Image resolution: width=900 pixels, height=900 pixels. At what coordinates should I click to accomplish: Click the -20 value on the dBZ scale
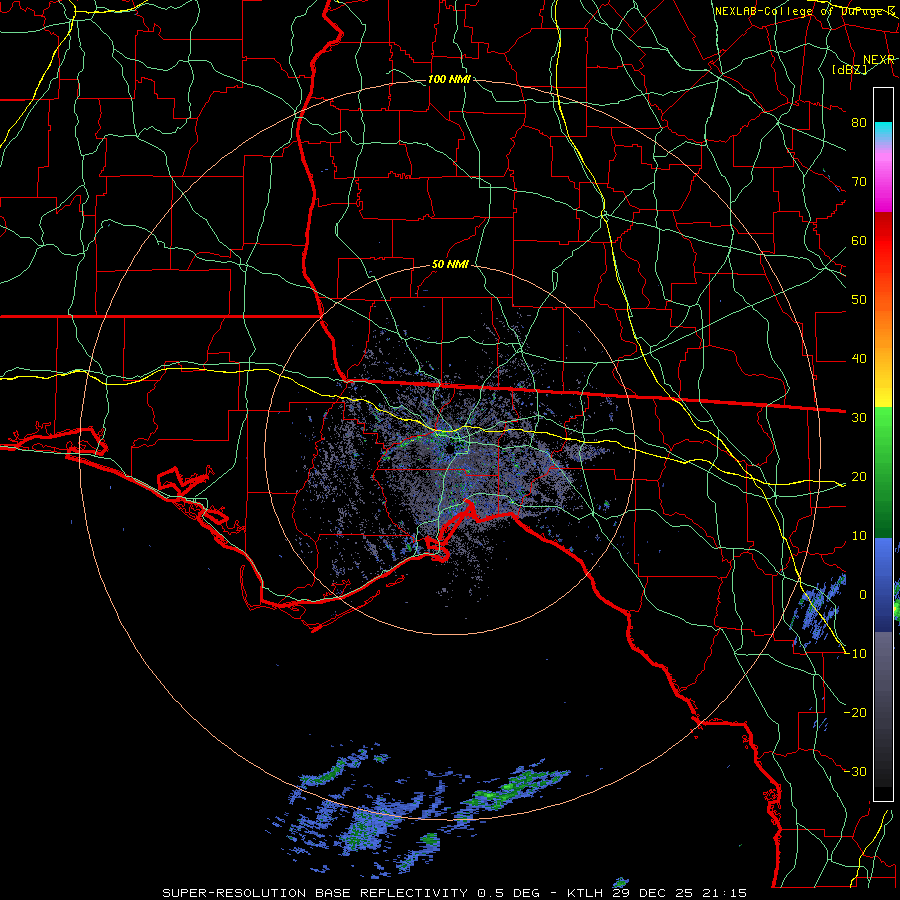point(855,712)
